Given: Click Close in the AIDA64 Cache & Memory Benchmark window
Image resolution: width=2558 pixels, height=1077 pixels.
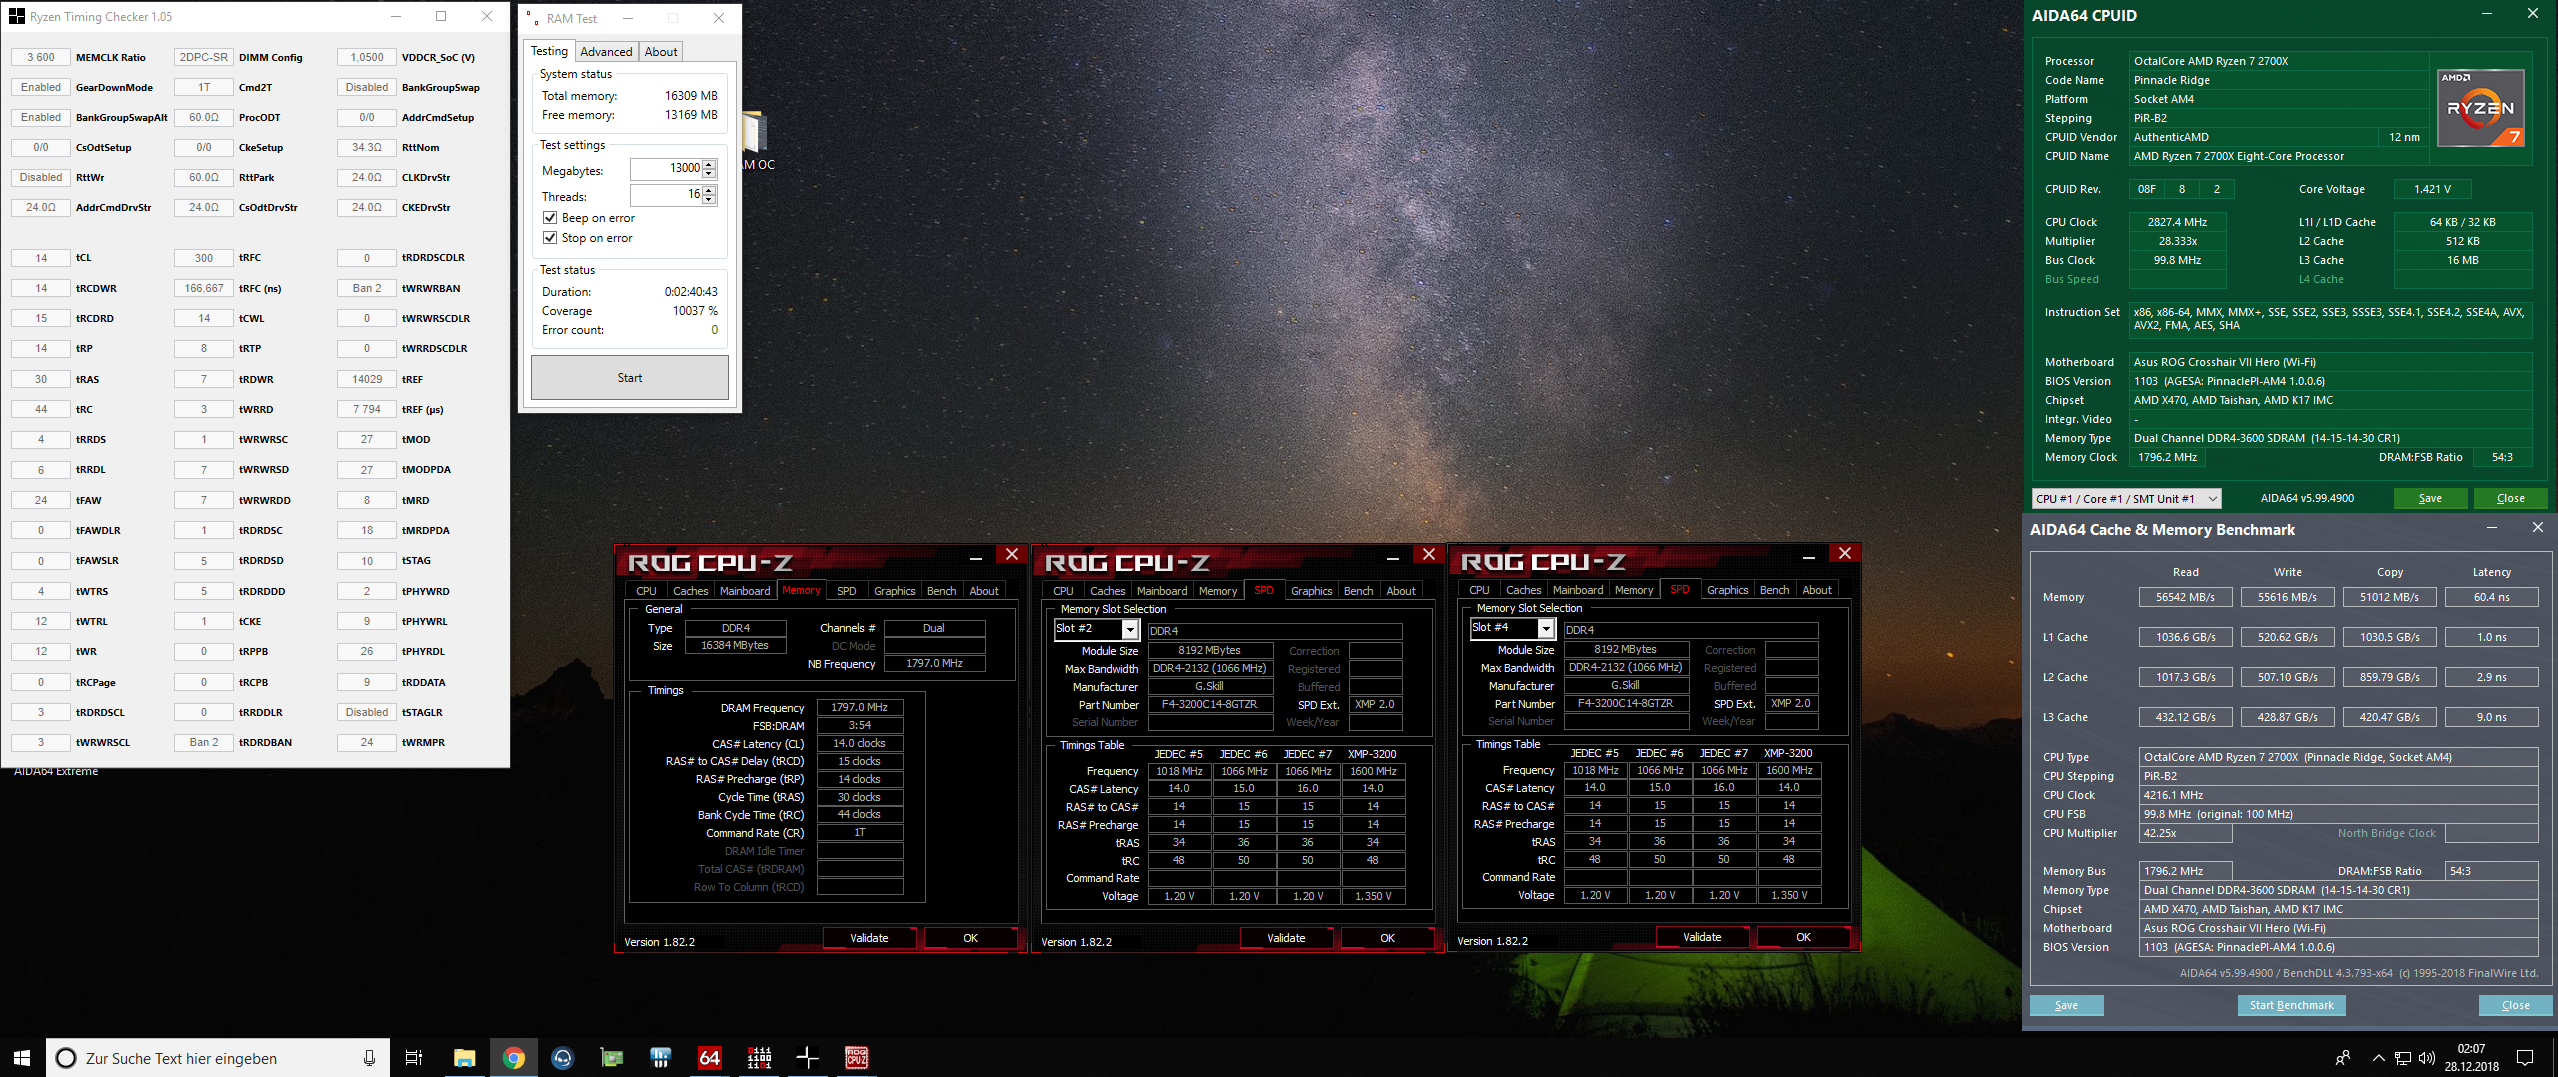Looking at the screenshot, I should pos(2515,1006).
